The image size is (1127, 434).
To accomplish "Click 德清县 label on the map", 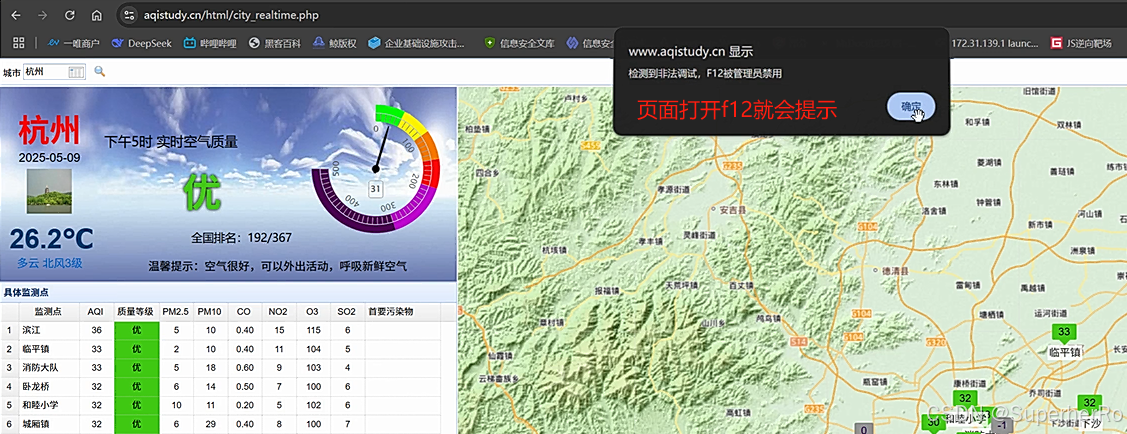I will [895, 271].
